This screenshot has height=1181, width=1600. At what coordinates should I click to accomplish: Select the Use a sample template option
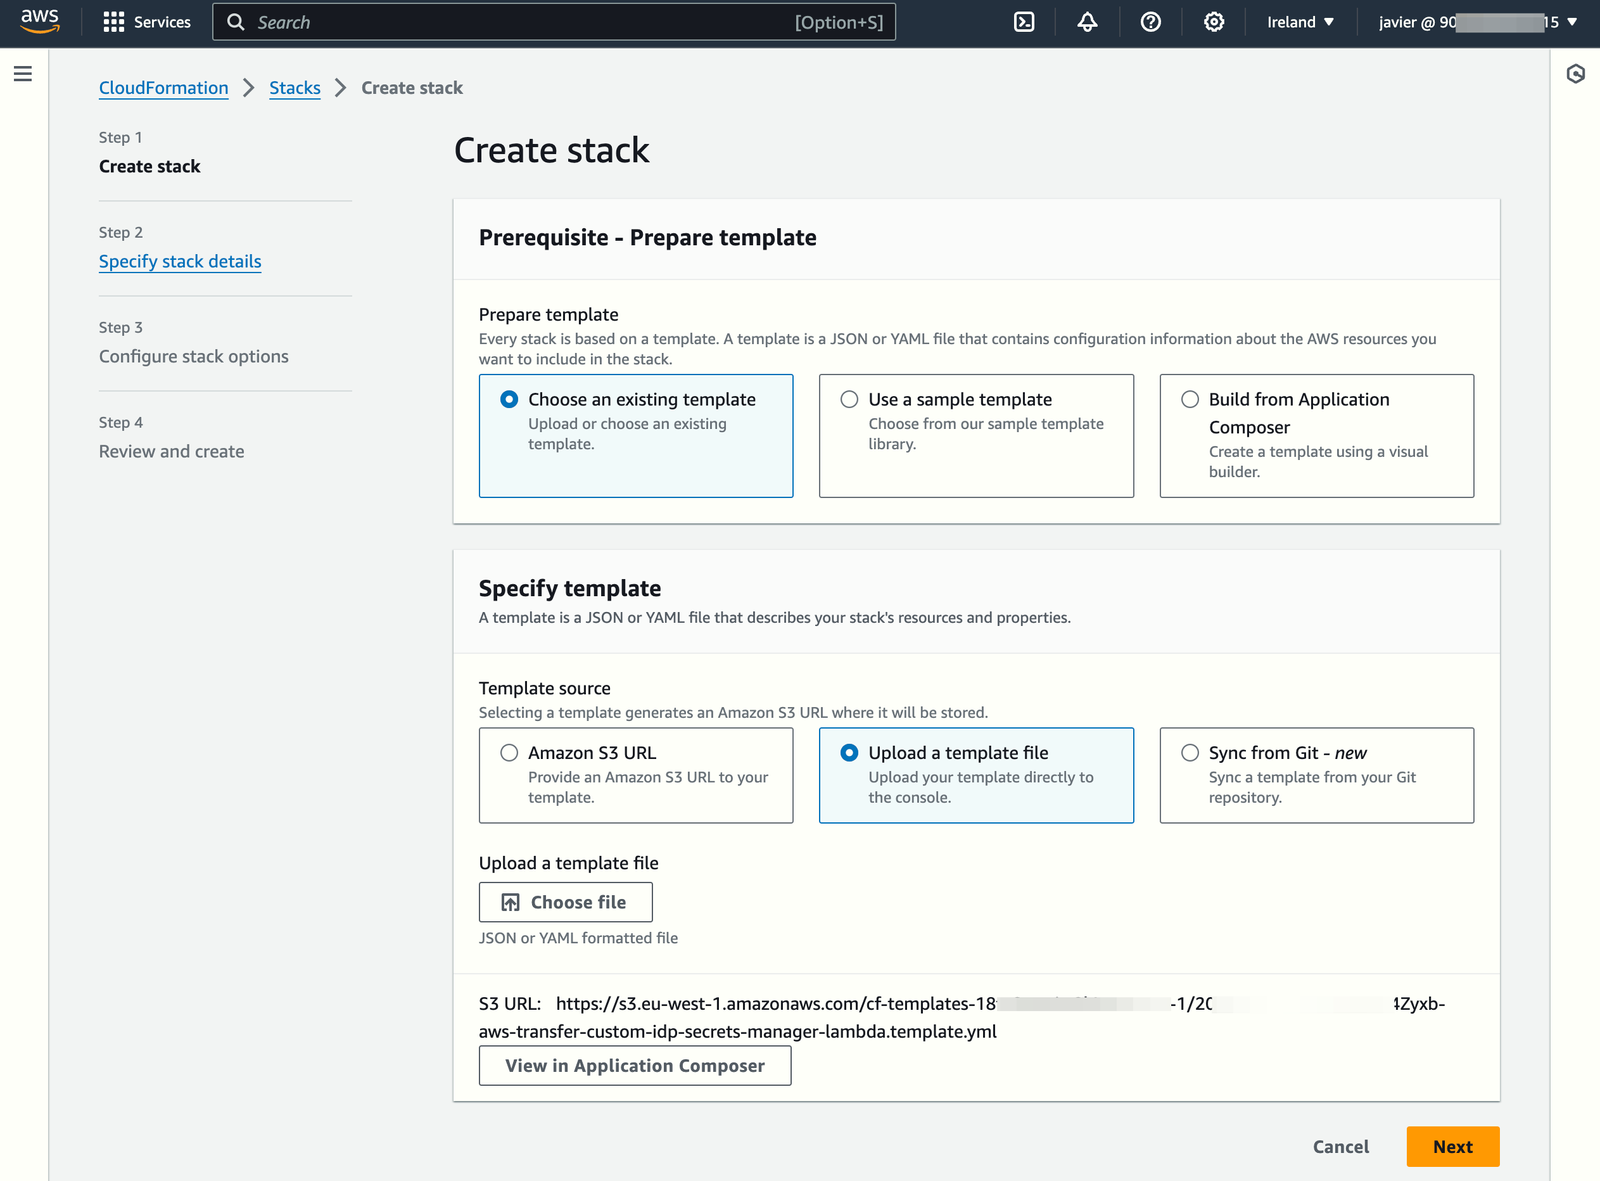click(850, 400)
